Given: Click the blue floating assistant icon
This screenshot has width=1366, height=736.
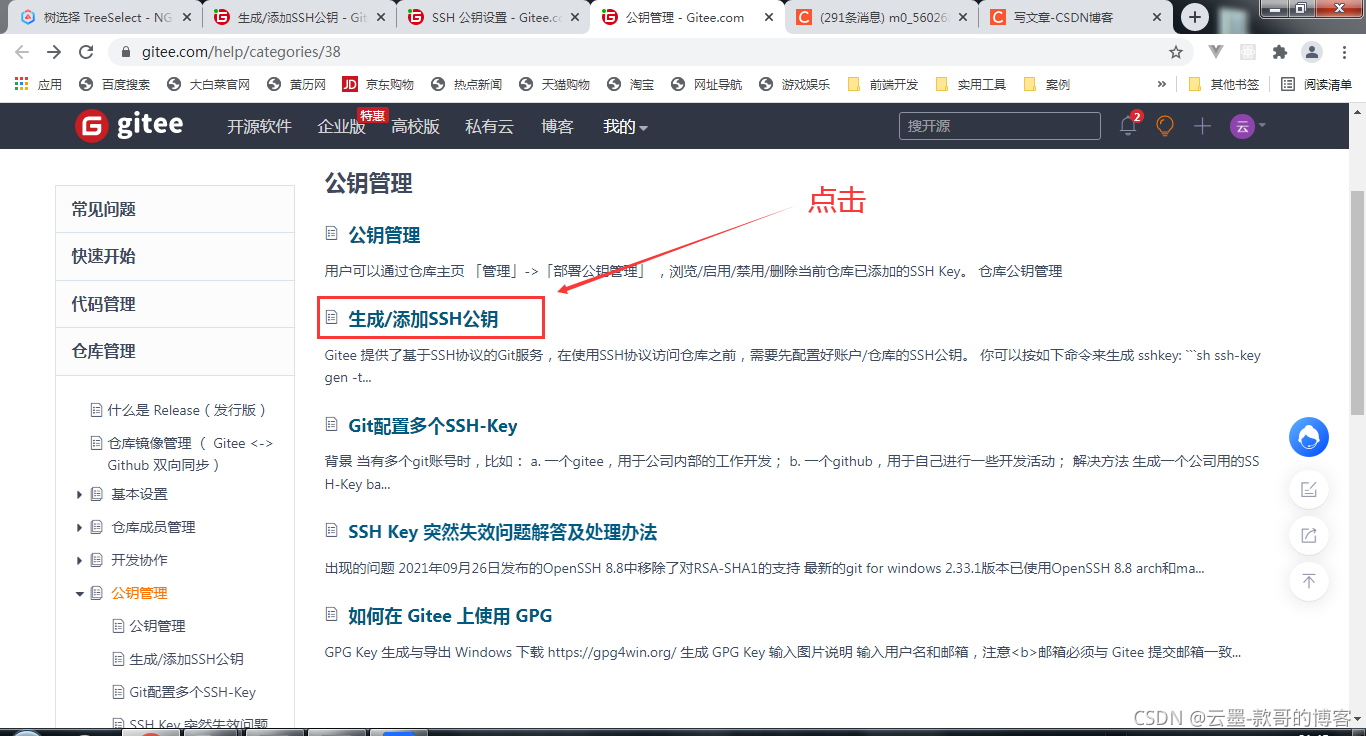Looking at the screenshot, I should pyautogui.click(x=1308, y=437).
